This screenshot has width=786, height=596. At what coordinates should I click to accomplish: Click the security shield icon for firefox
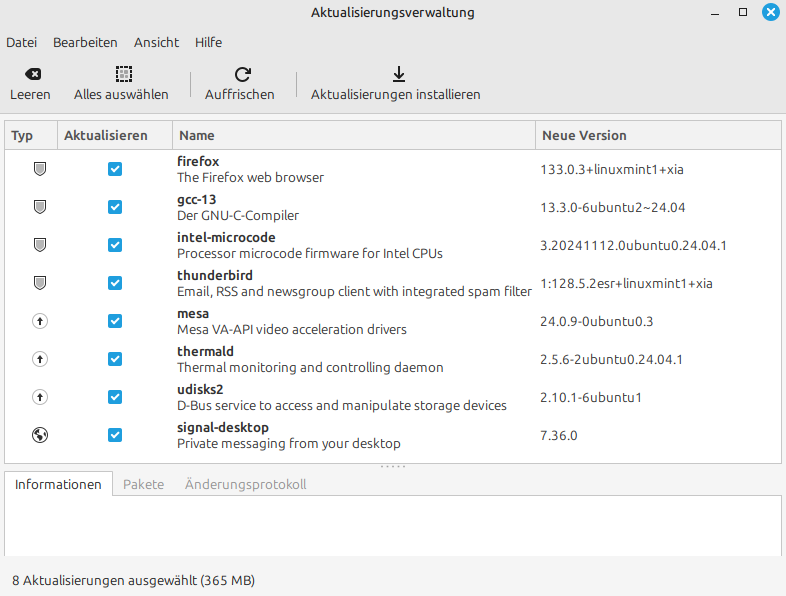tap(40, 169)
